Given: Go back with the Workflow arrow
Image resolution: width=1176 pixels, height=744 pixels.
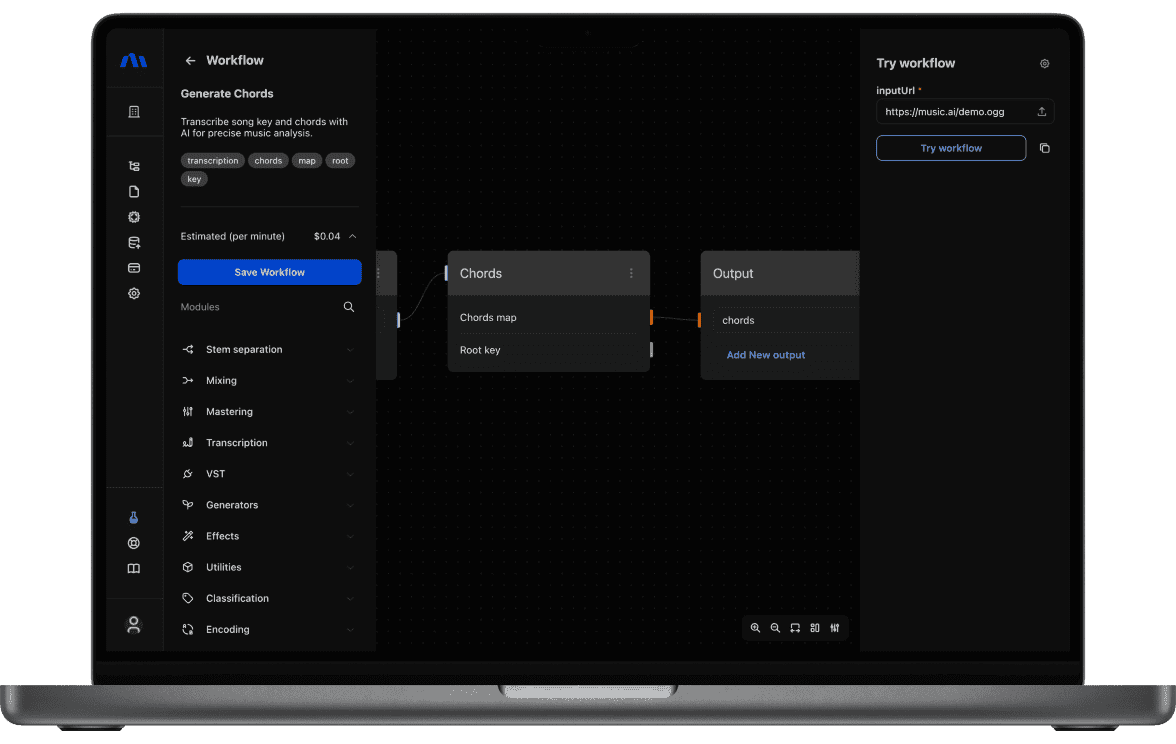Looking at the screenshot, I should coord(190,61).
